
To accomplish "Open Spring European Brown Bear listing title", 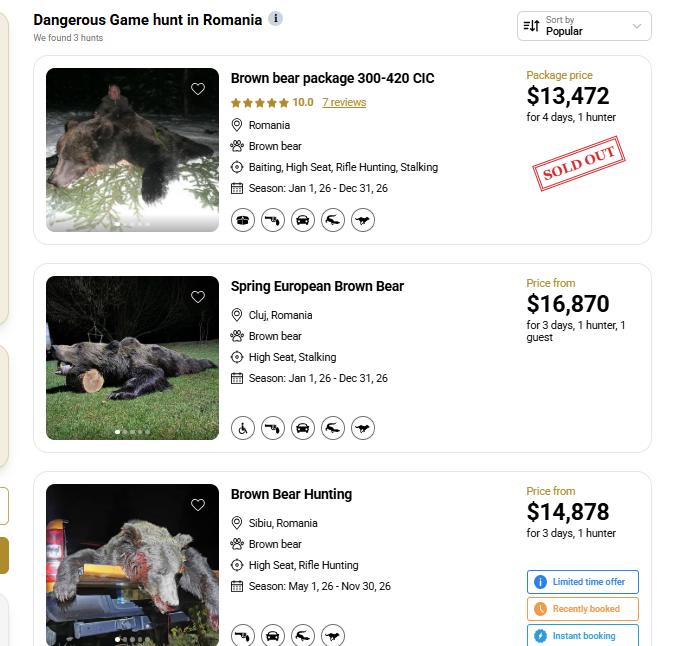I will coord(317,286).
